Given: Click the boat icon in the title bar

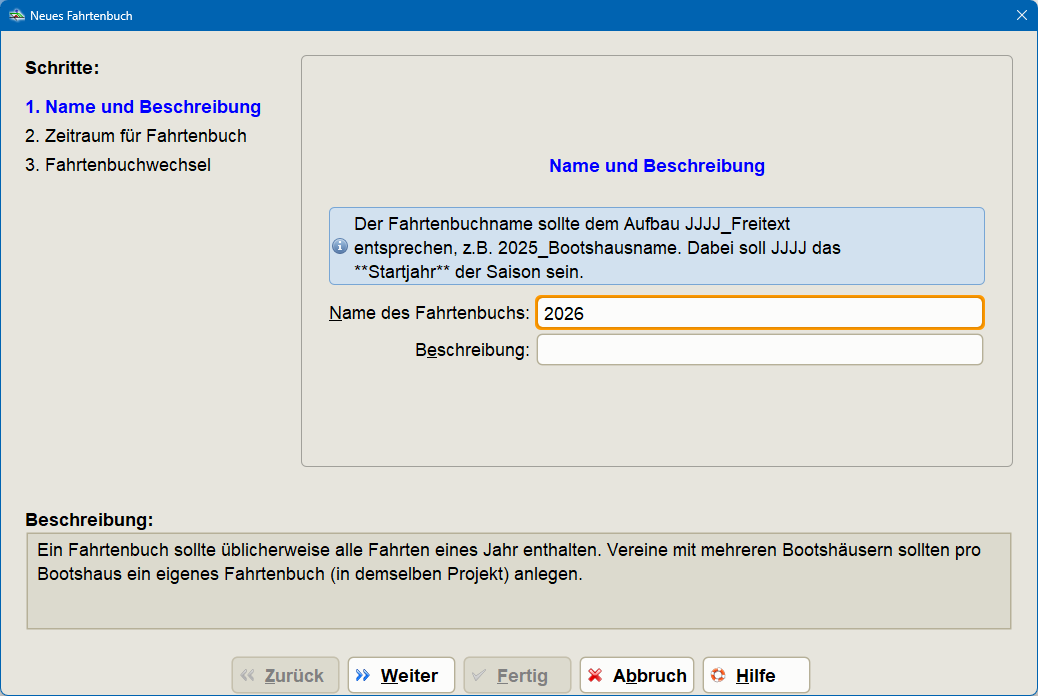Looking at the screenshot, I should pos(16,15).
